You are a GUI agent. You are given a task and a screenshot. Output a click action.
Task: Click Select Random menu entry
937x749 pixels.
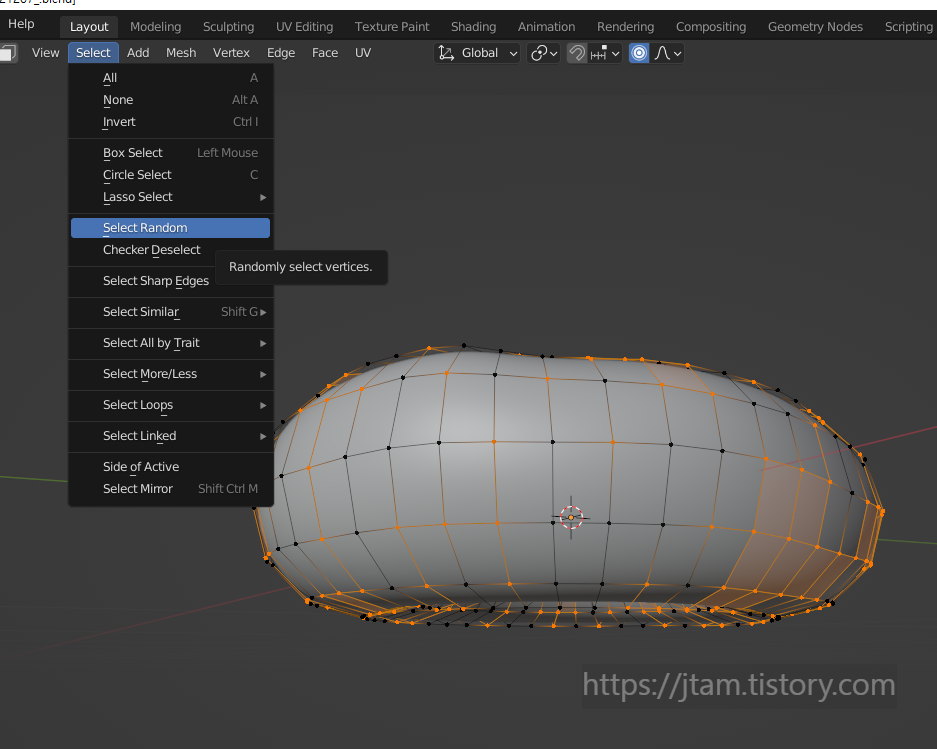pos(171,228)
